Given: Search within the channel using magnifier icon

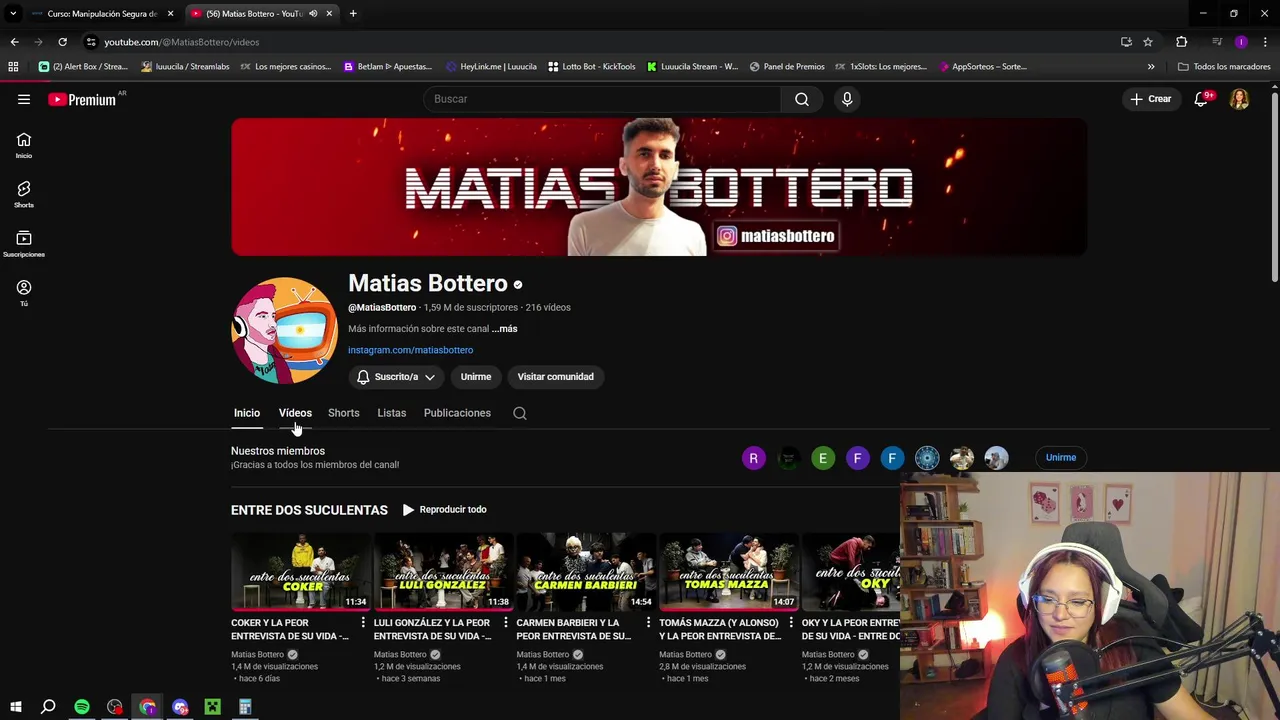Looking at the screenshot, I should tap(520, 413).
